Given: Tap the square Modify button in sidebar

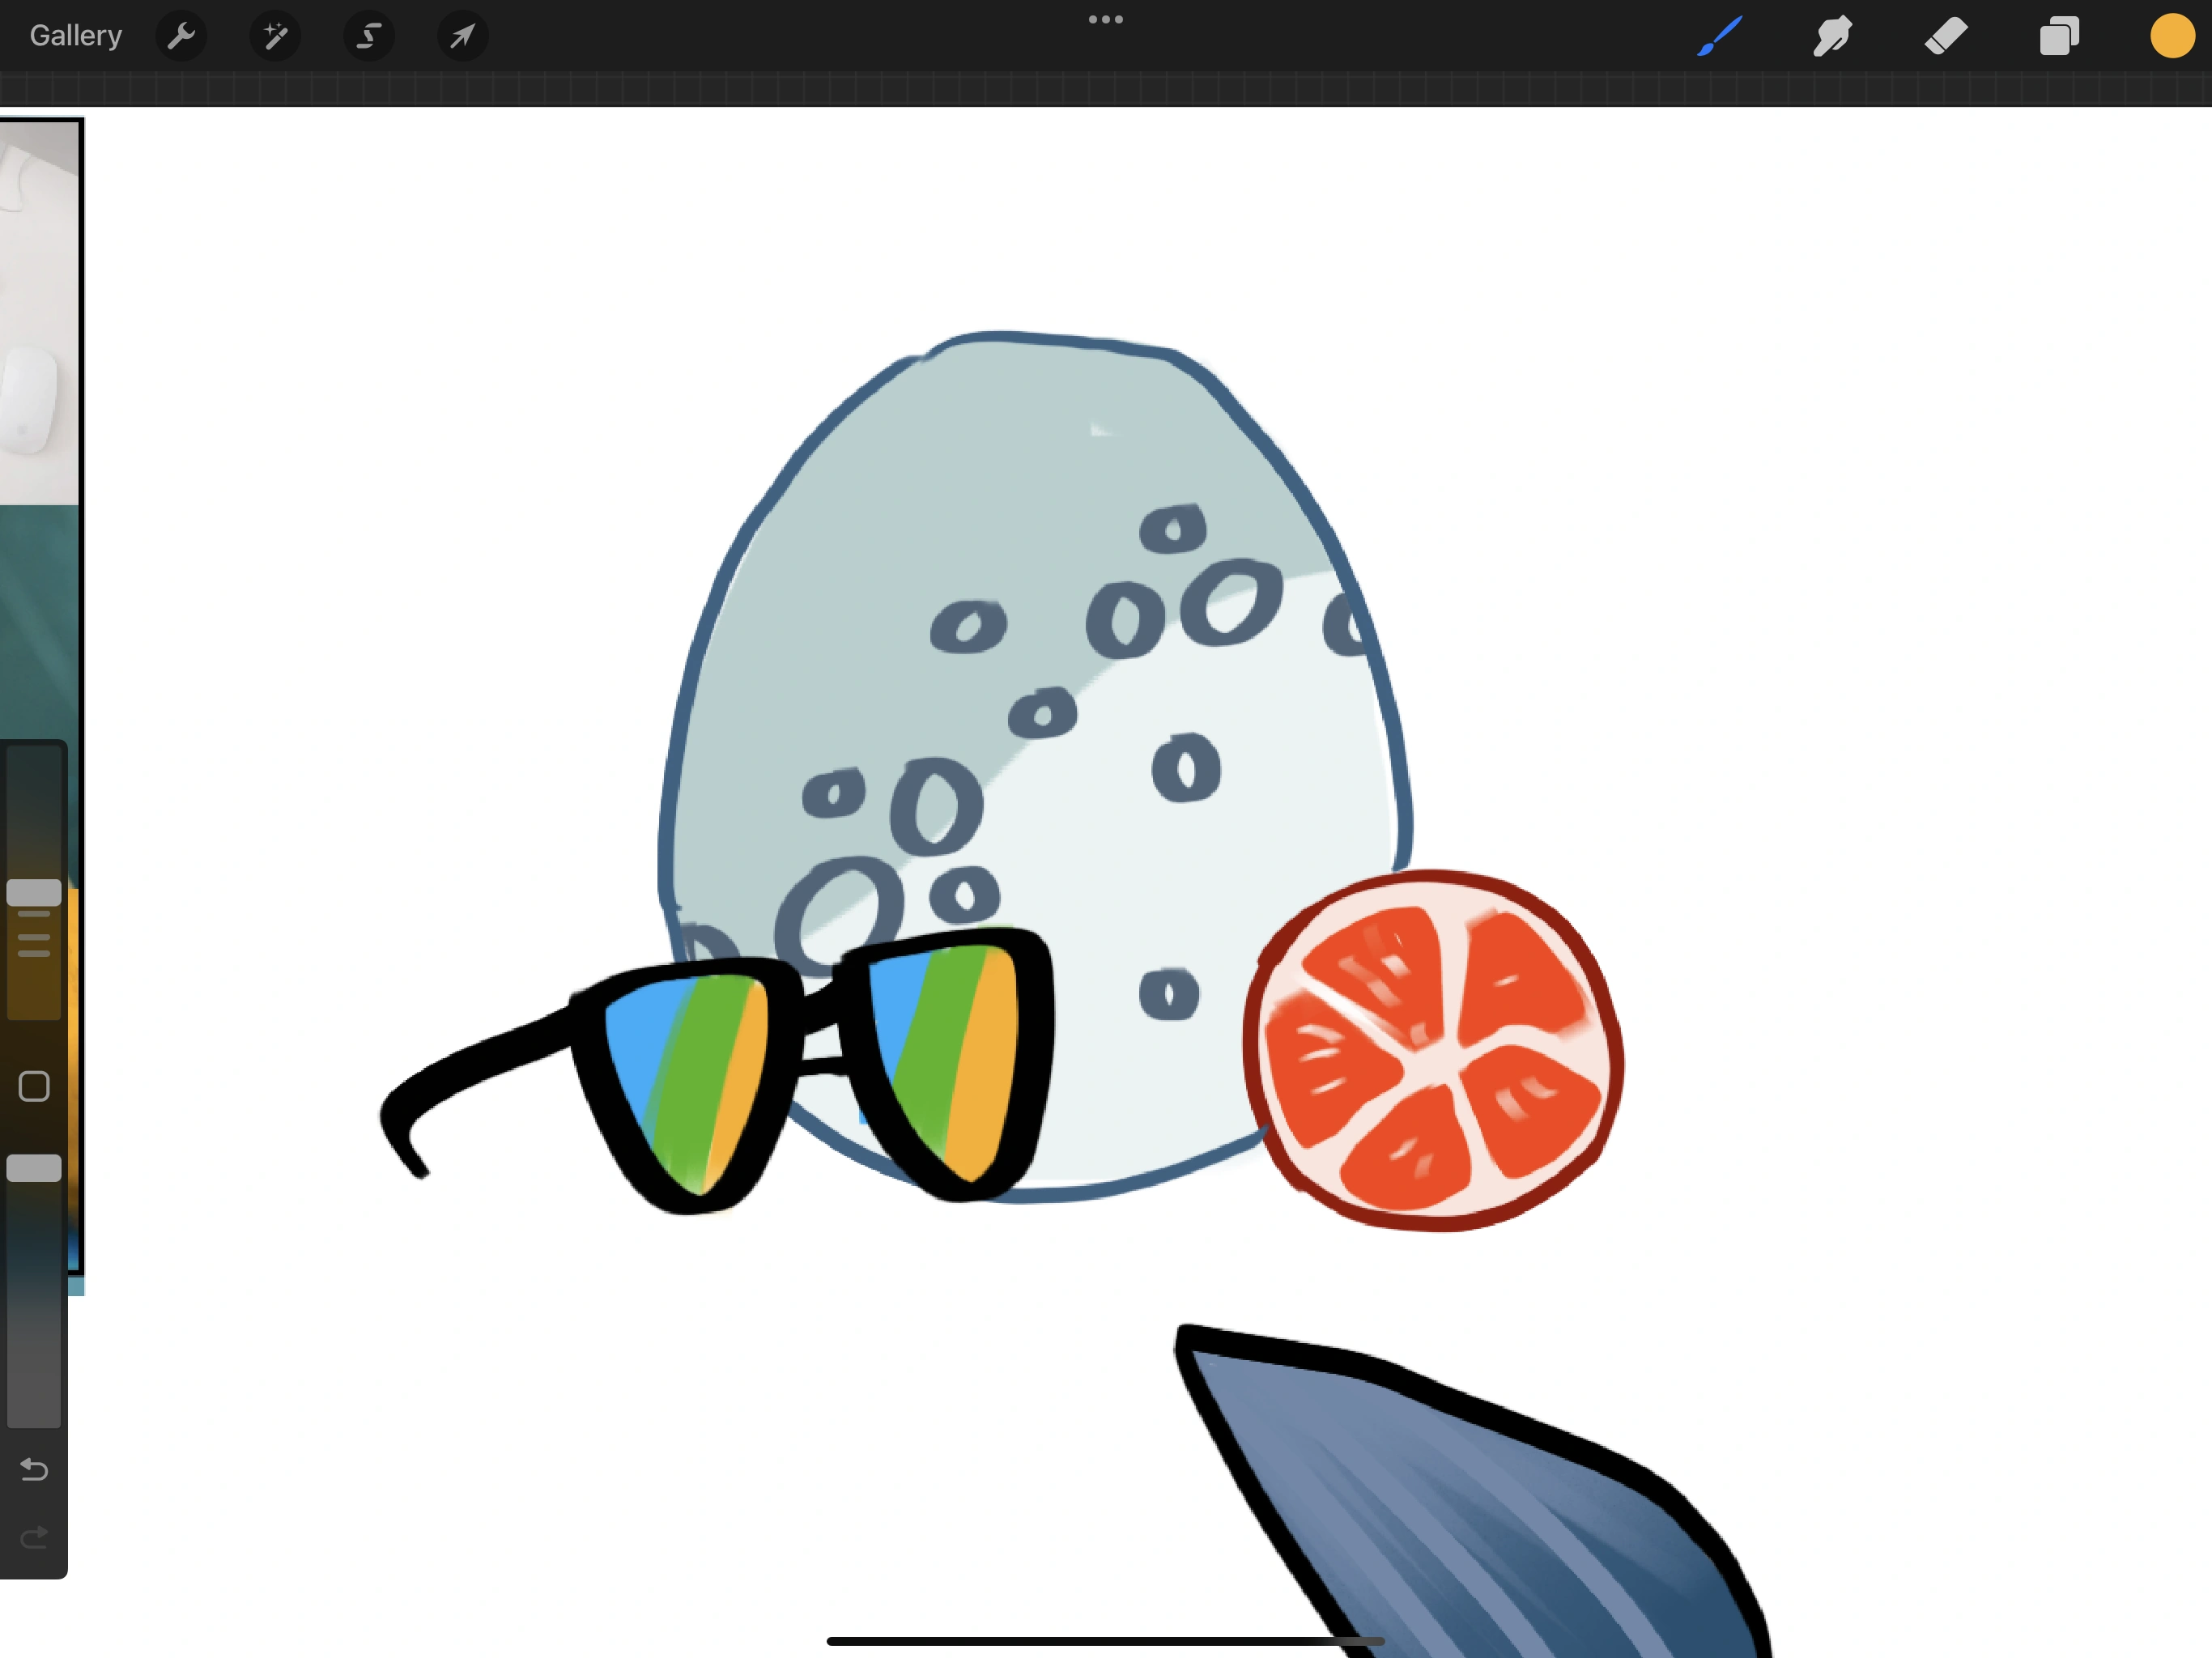Looking at the screenshot, I should coord(34,1086).
